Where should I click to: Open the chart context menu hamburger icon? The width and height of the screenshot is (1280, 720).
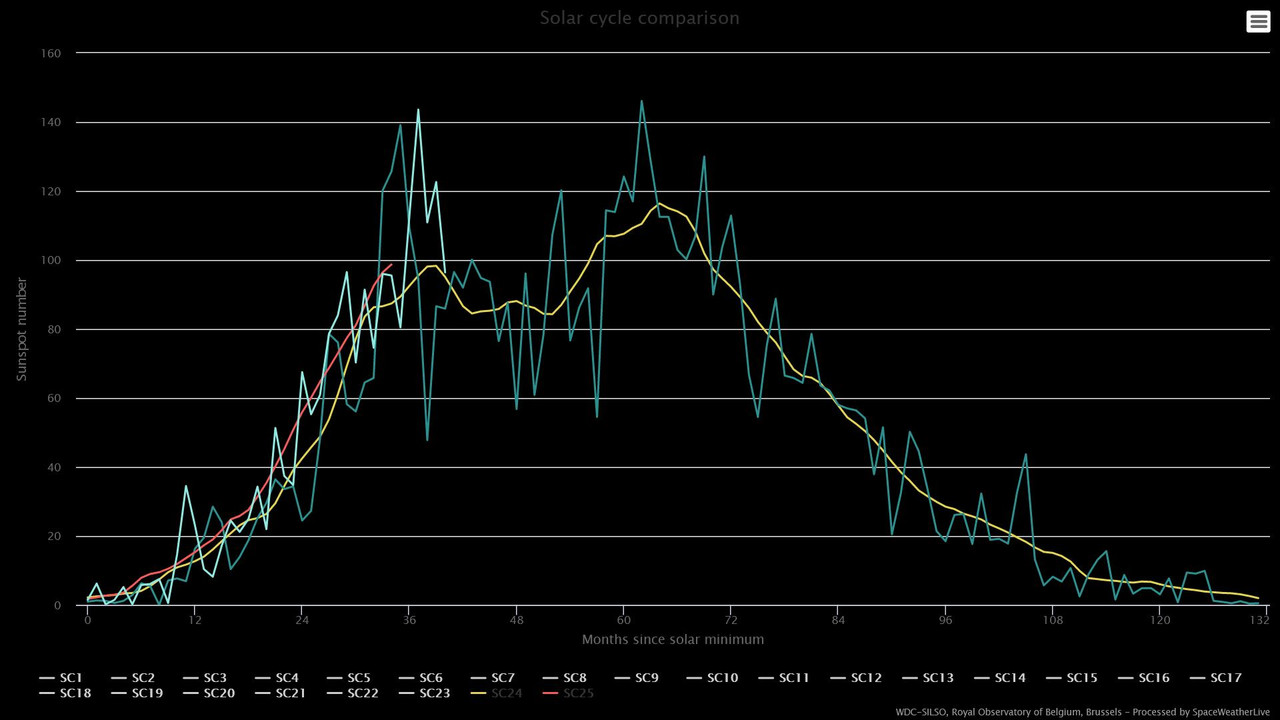coord(1258,21)
